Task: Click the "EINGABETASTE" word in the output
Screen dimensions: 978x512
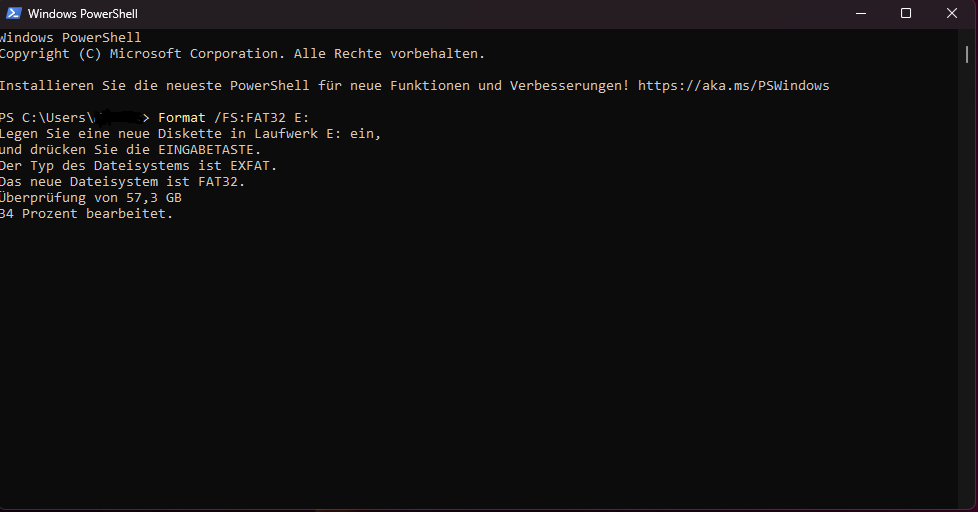Action: [x=212, y=150]
